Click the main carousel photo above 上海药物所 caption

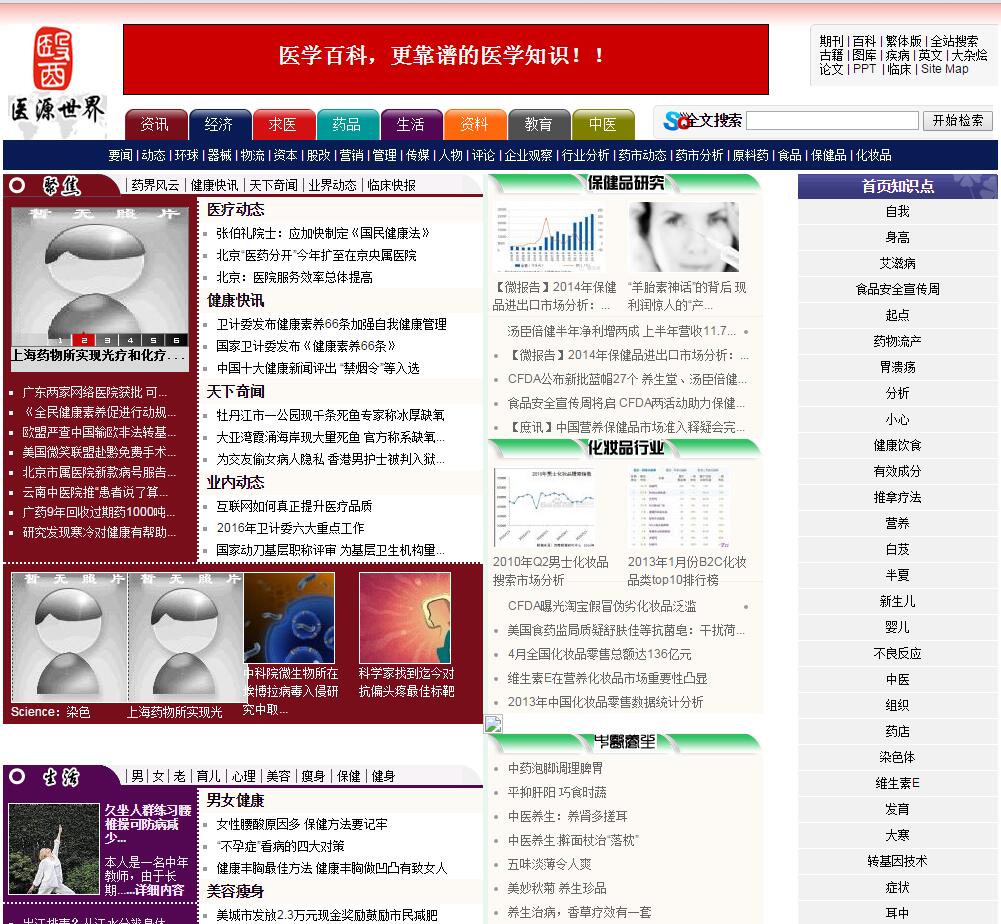click(x=100, y=276)
